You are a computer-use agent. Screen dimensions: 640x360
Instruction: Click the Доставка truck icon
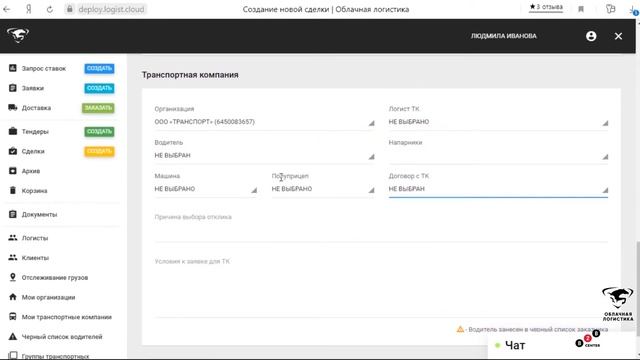[13, 108]
